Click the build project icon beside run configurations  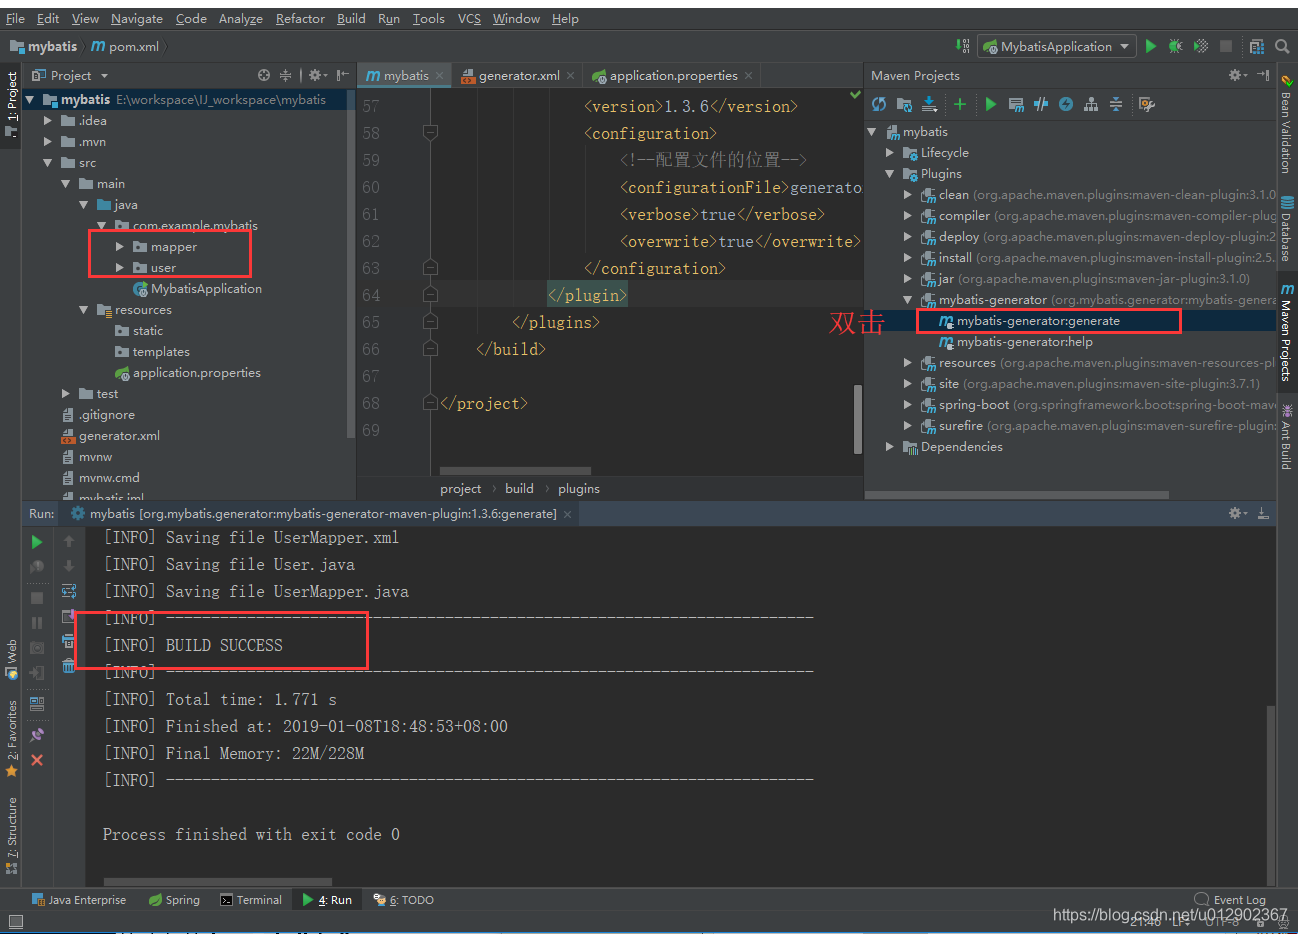pos(962,46)
